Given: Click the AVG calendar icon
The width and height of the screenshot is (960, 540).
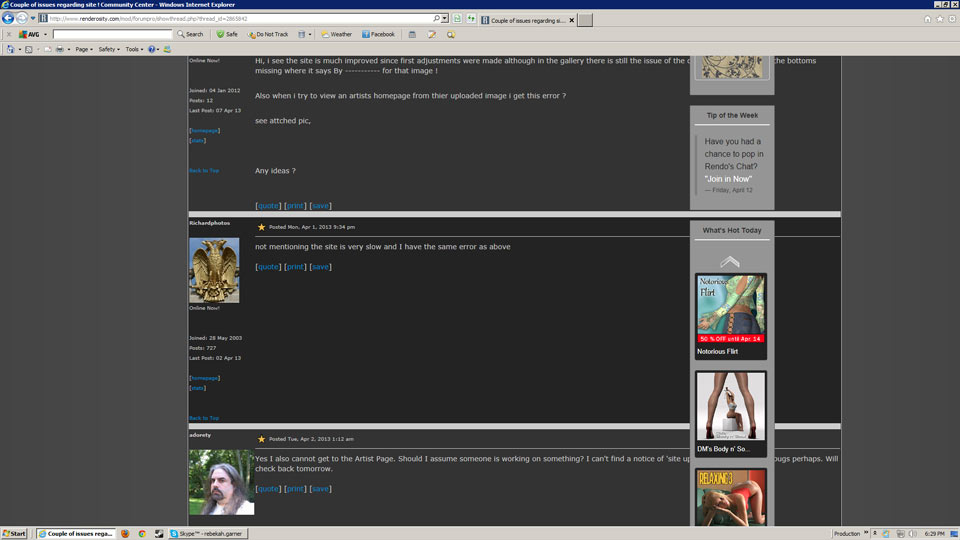Looking at the screenshot, I should point(412,34).
